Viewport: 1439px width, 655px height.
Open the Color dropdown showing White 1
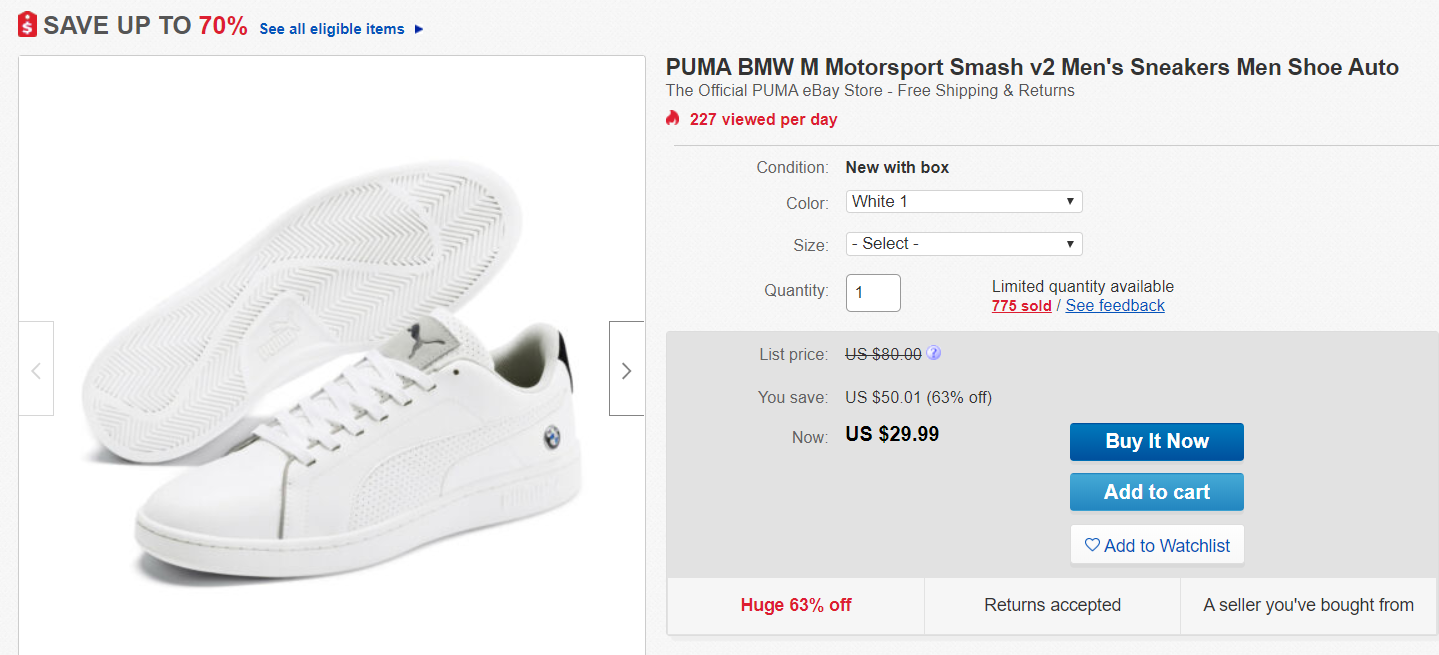point(964,202)
